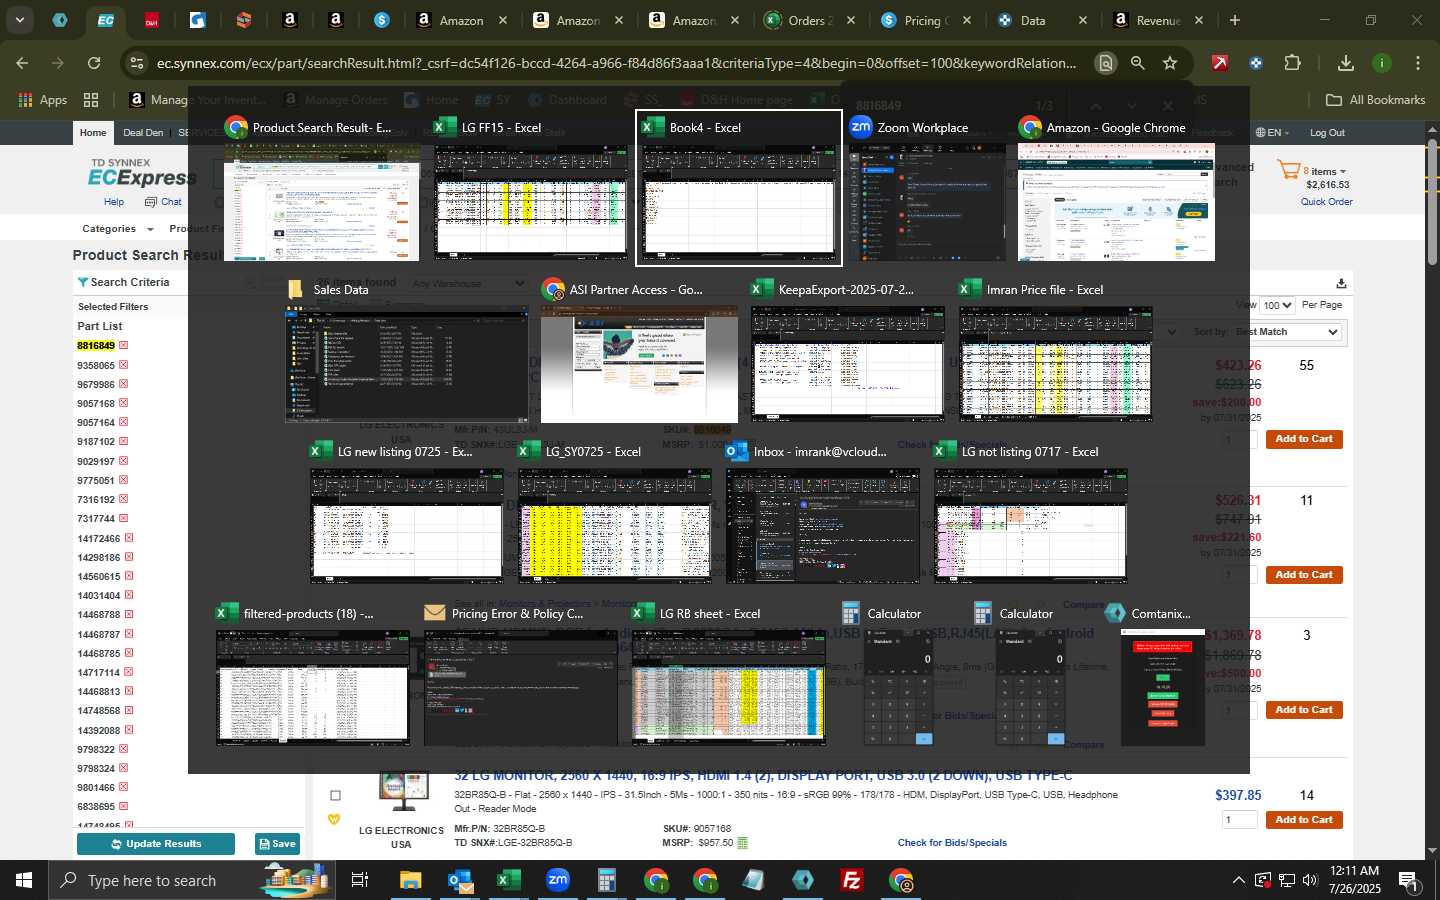Remove part 9187102 from the part list
This screenshot has width=1440, height=900.
(x=124, y=442)
